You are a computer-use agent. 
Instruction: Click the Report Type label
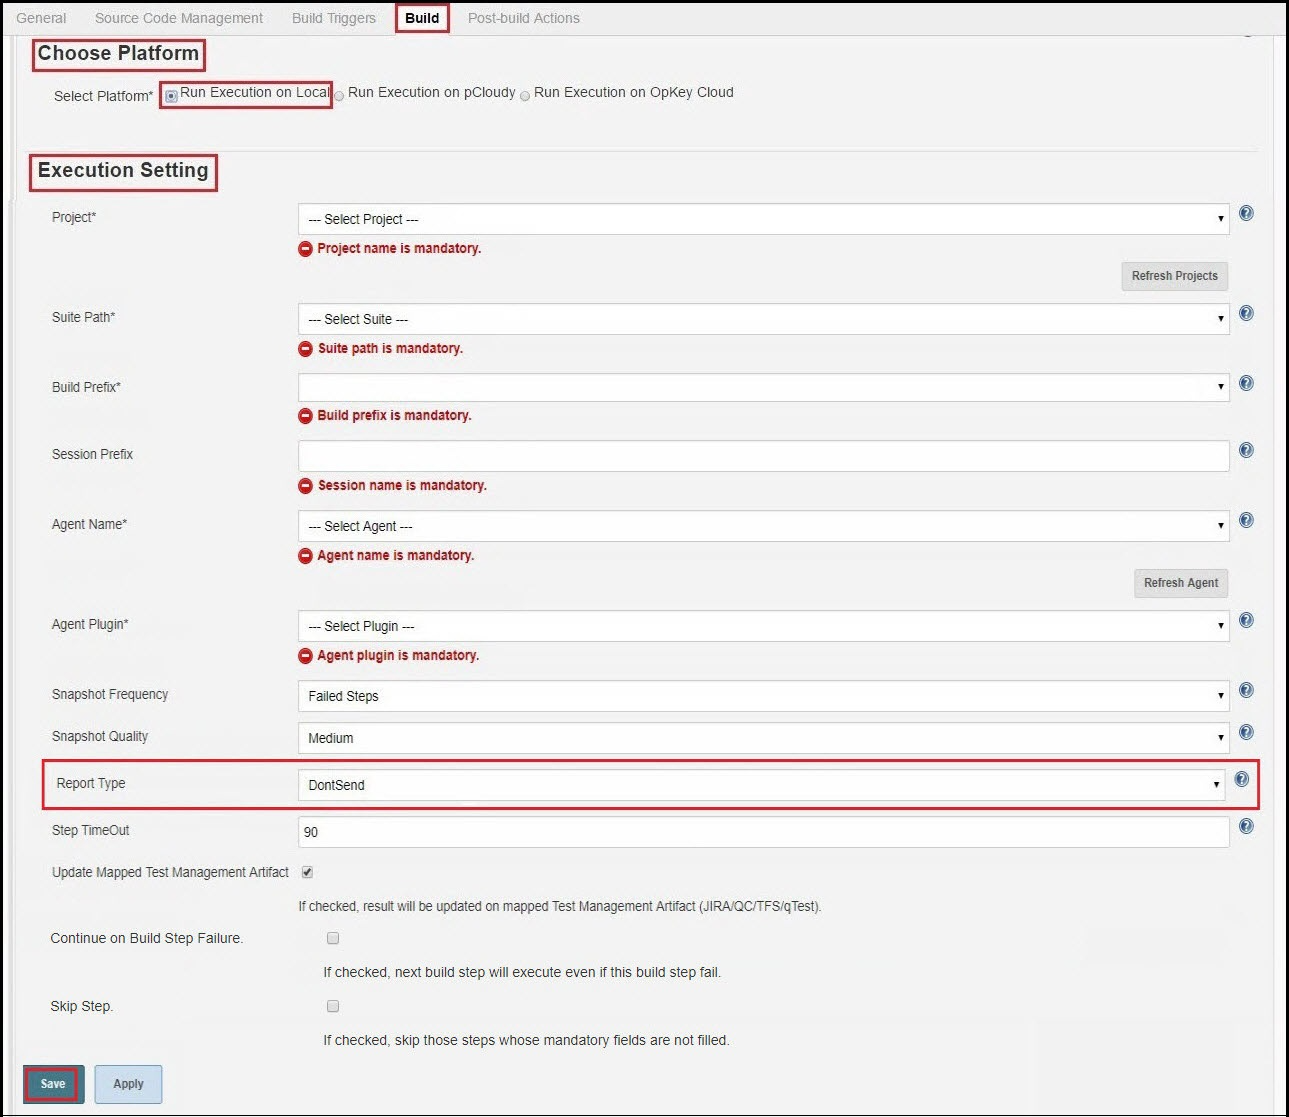pyautogui.click(x=91, y=783)
